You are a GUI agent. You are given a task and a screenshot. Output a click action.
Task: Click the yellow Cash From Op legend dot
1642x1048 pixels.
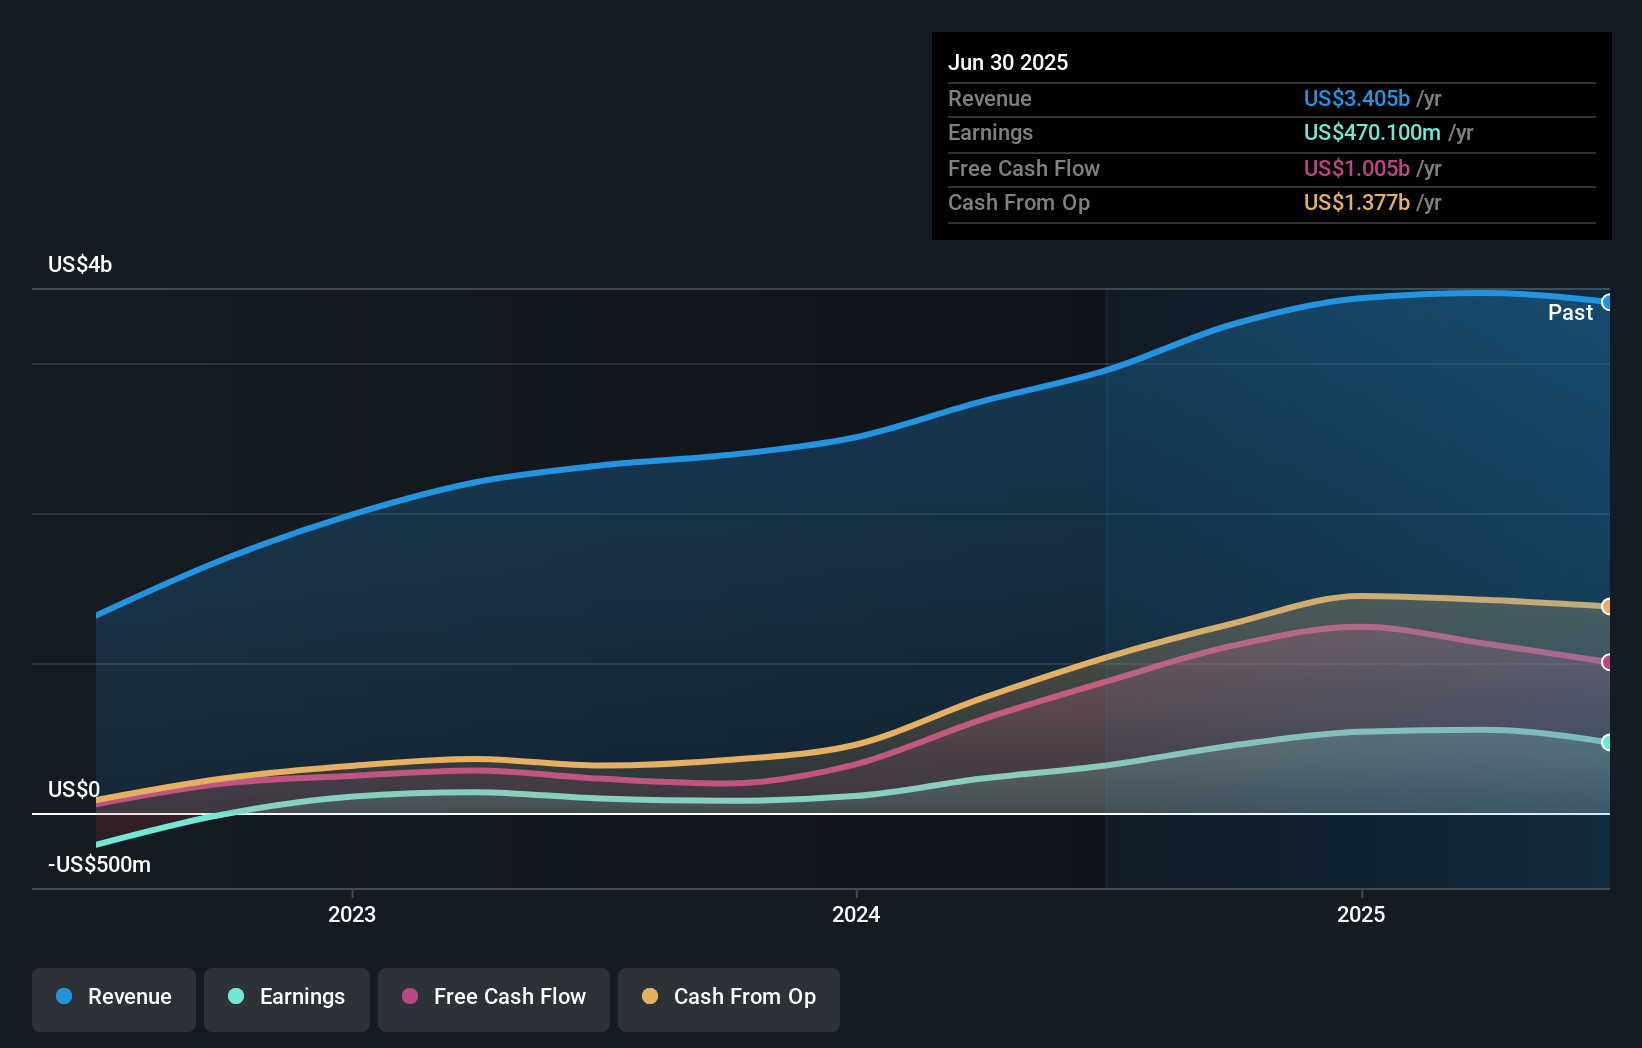tap(651, 997)
